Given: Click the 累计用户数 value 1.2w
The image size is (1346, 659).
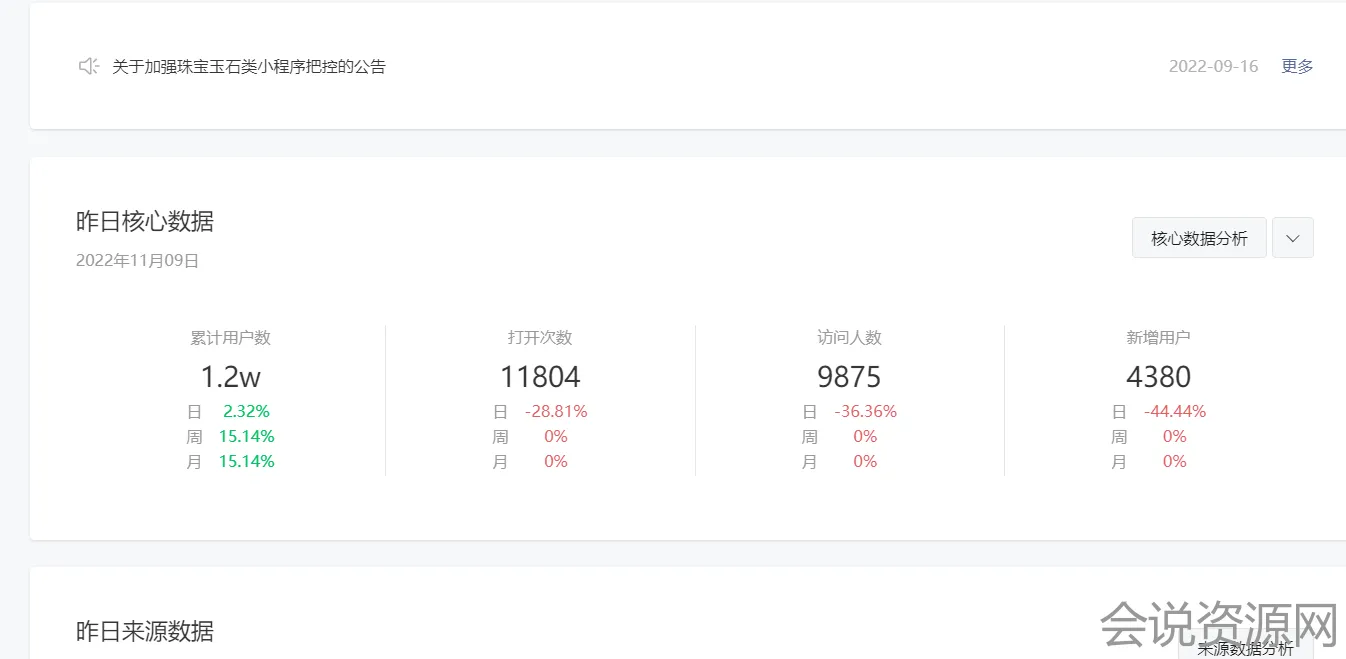Looking at the screenshot, I should click(x=230, y=377).
